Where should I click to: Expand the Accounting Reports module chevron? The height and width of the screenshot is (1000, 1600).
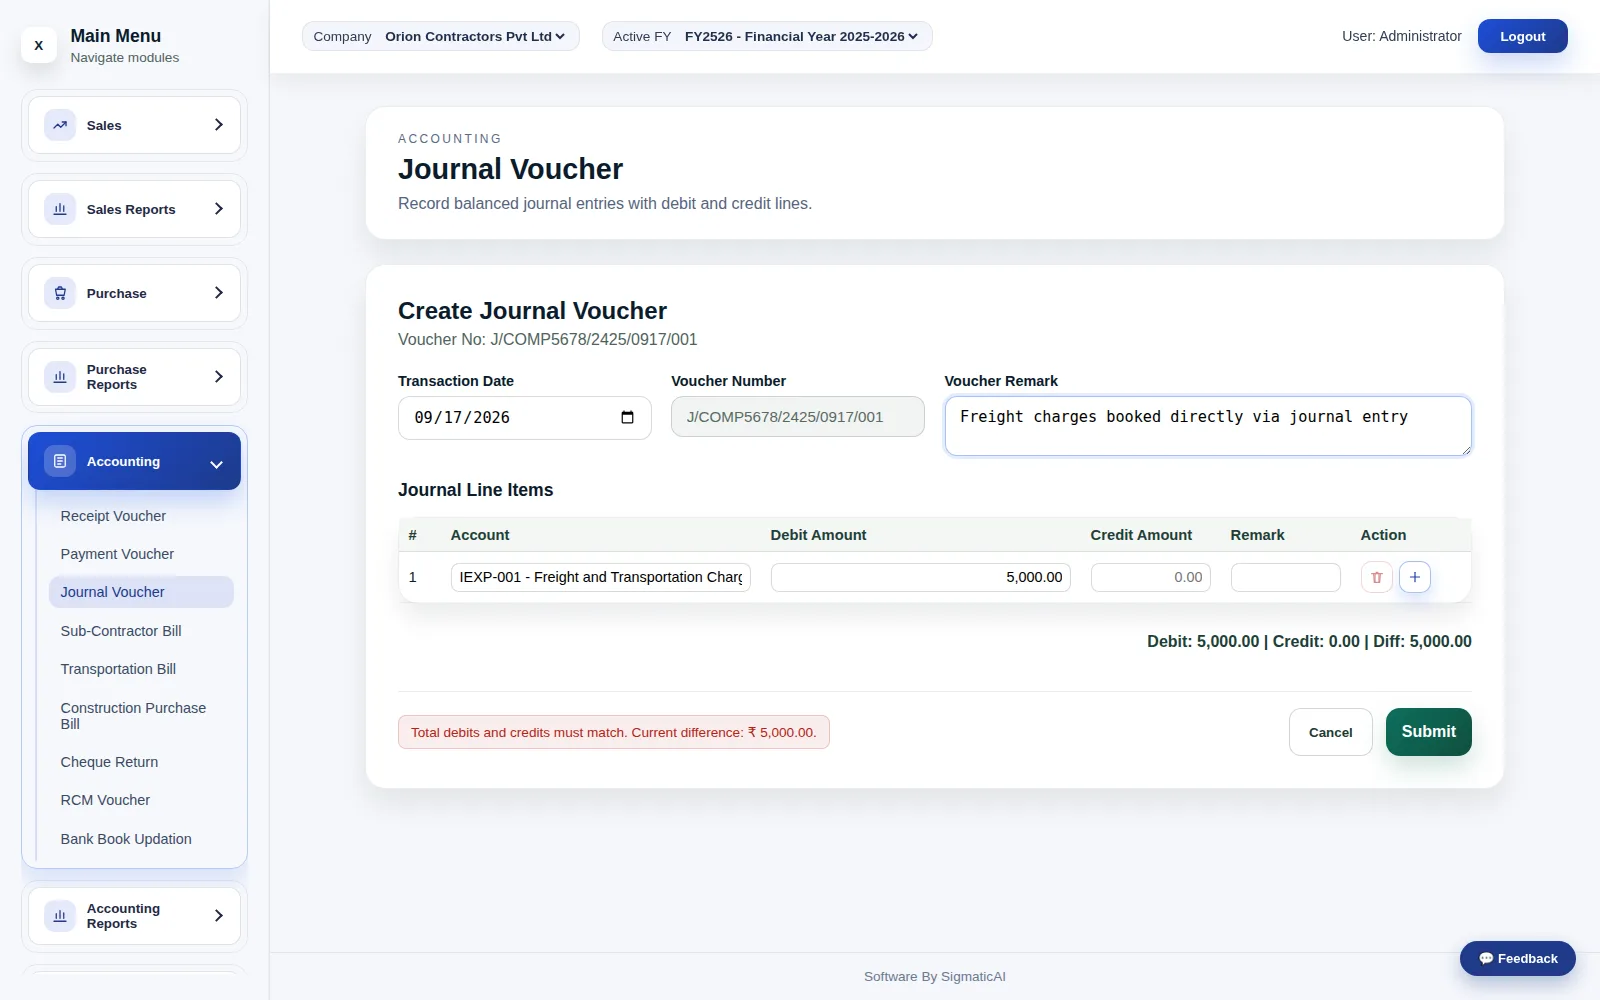point(218,916)
